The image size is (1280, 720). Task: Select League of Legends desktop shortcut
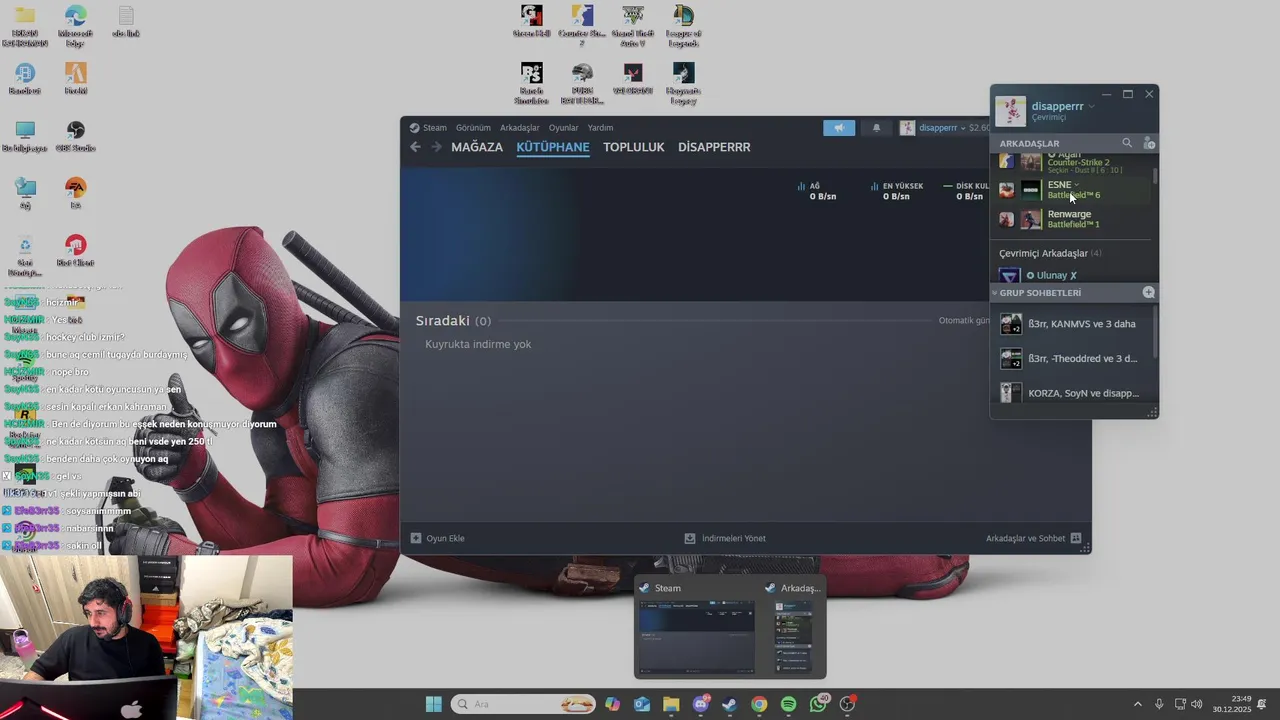pyautogui.click(x=683, y=26)
